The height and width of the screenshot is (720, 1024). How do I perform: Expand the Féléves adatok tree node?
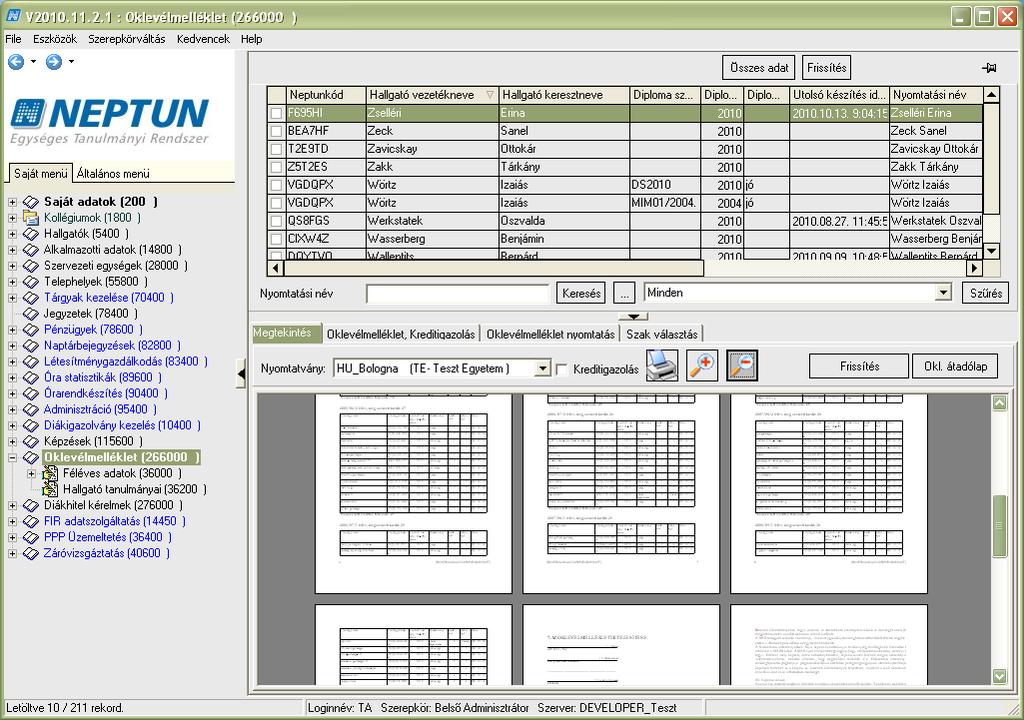pyautogui.click(x=31, y=473)
